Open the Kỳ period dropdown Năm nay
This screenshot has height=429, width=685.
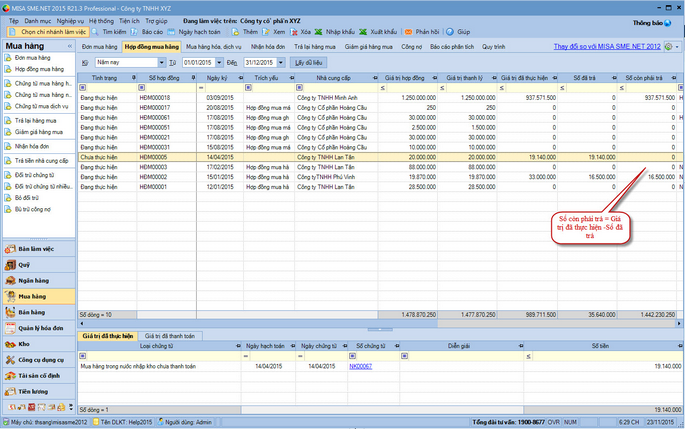162,62
